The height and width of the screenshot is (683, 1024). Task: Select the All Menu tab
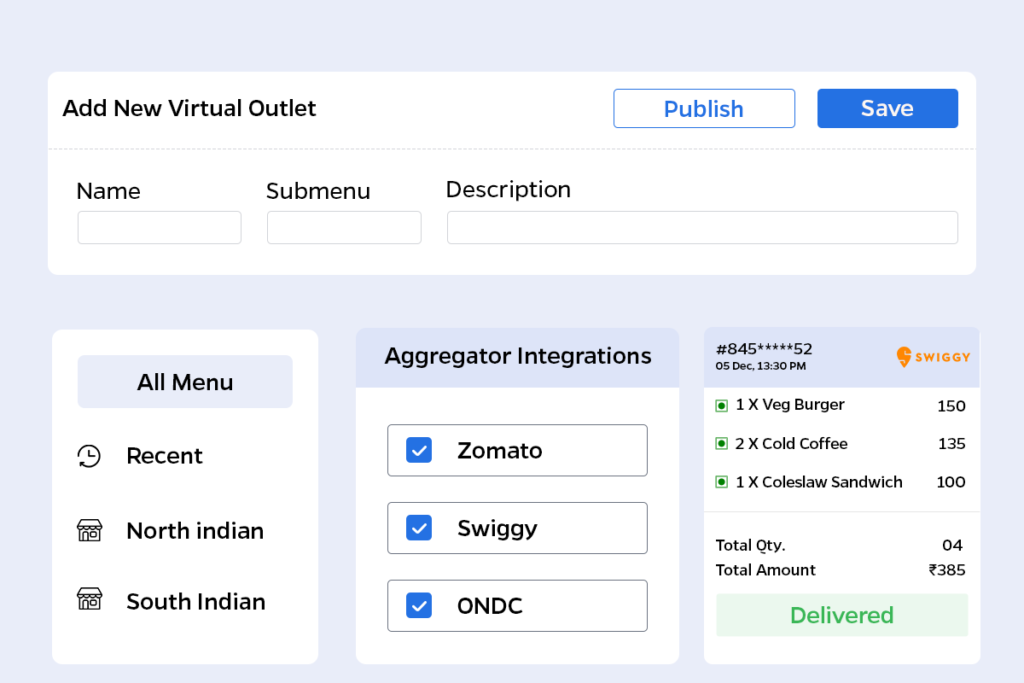coord(185,382)
